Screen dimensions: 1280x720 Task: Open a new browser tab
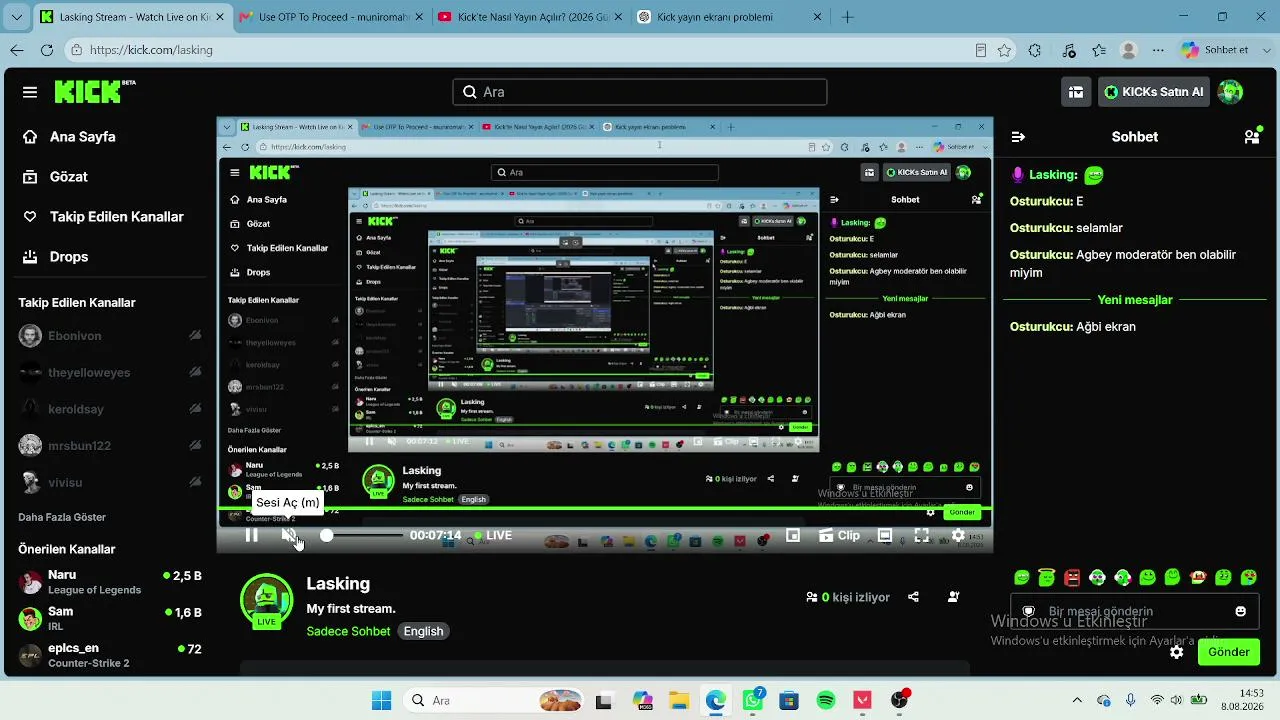[848, 17]
